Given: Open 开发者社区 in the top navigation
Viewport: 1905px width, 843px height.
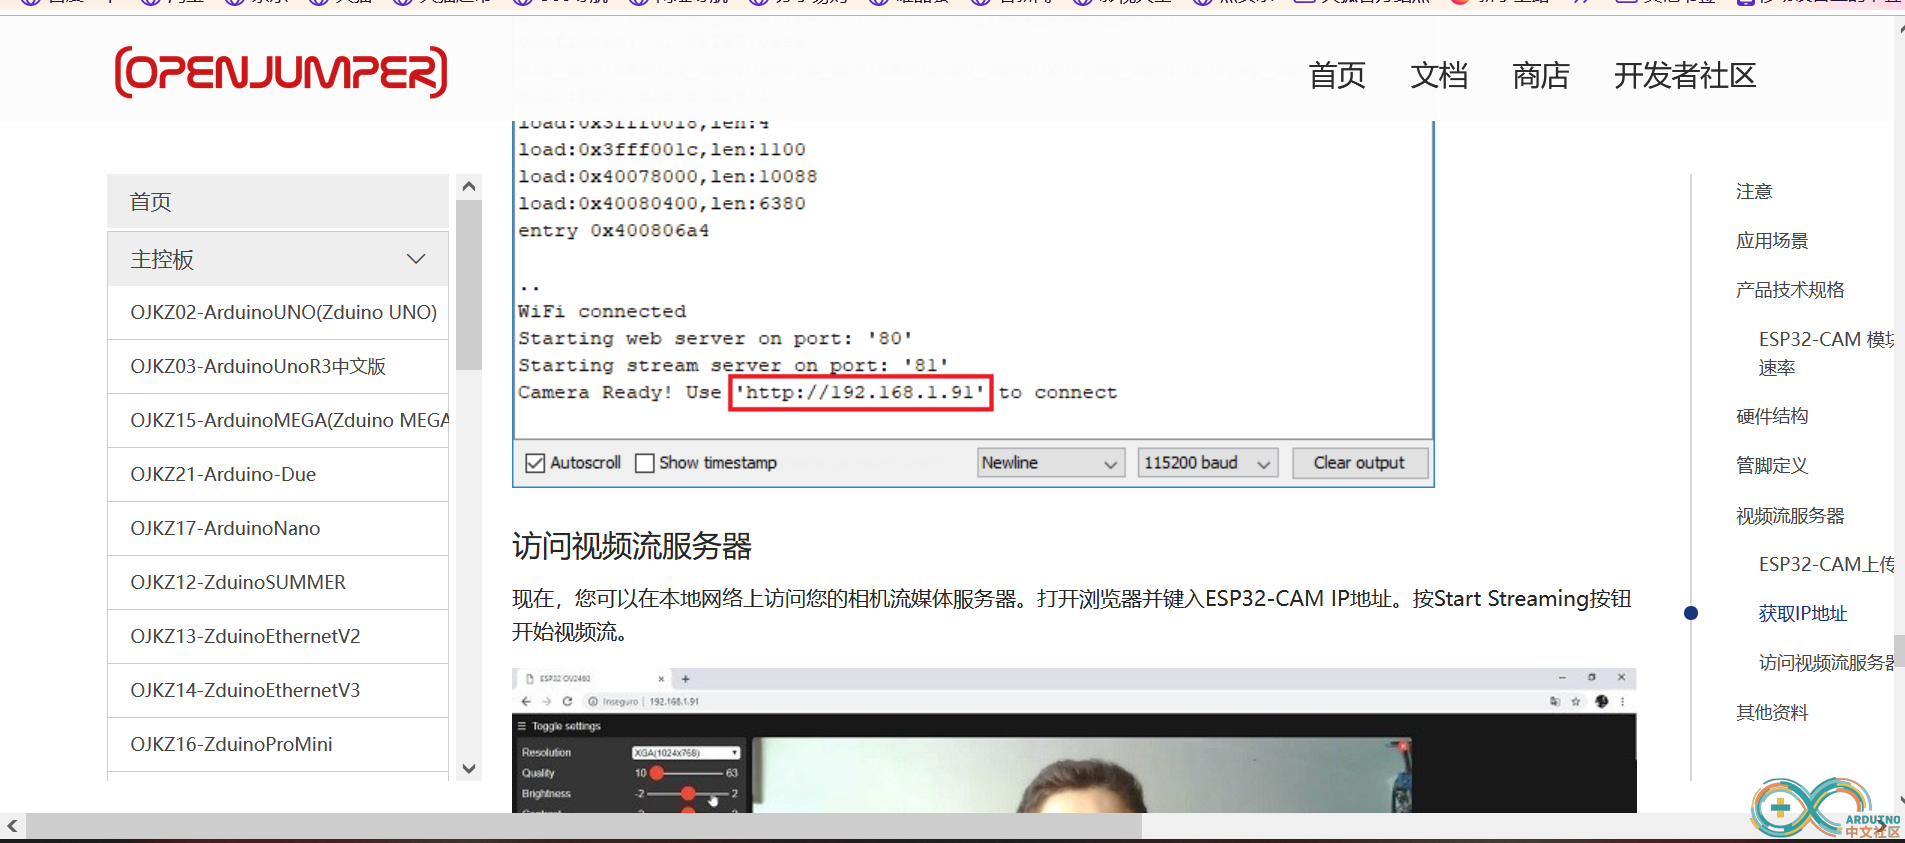Looking at the screenshot, I should click(1685, 75).
